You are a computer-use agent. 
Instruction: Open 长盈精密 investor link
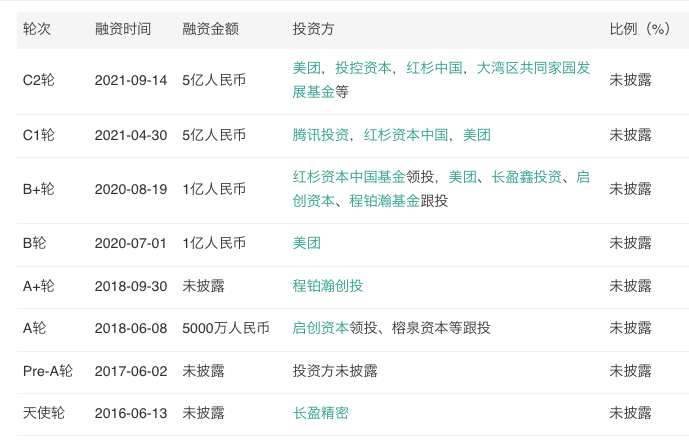coord(321,413)
